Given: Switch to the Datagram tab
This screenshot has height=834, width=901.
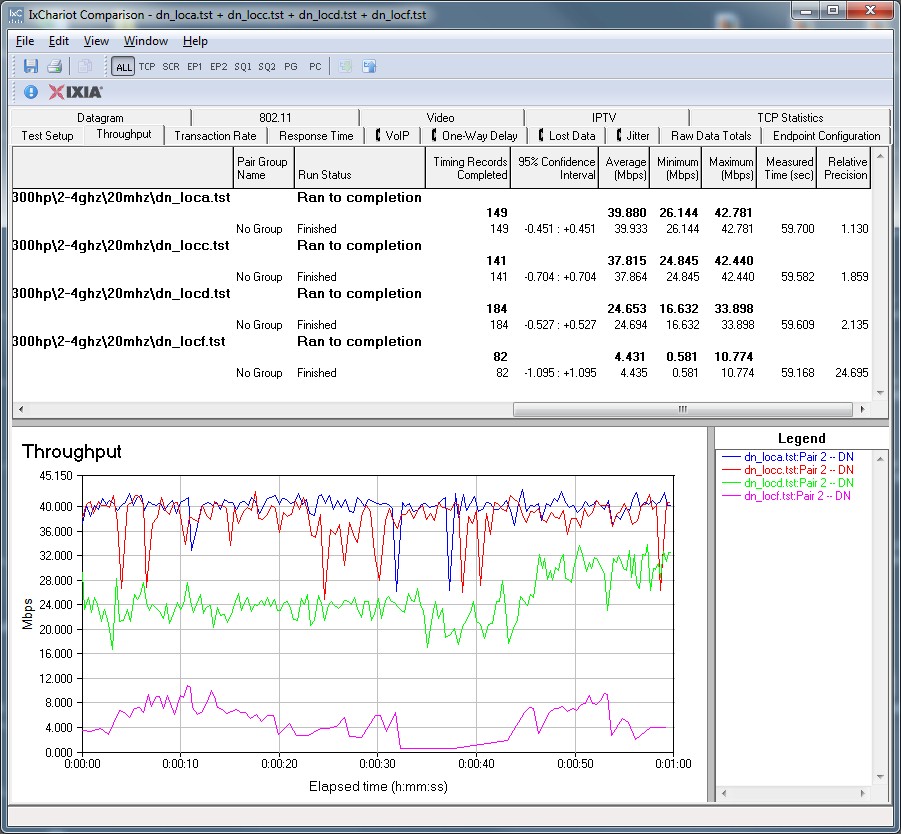Looking at the screenshot, I should [x=101, y=117].
